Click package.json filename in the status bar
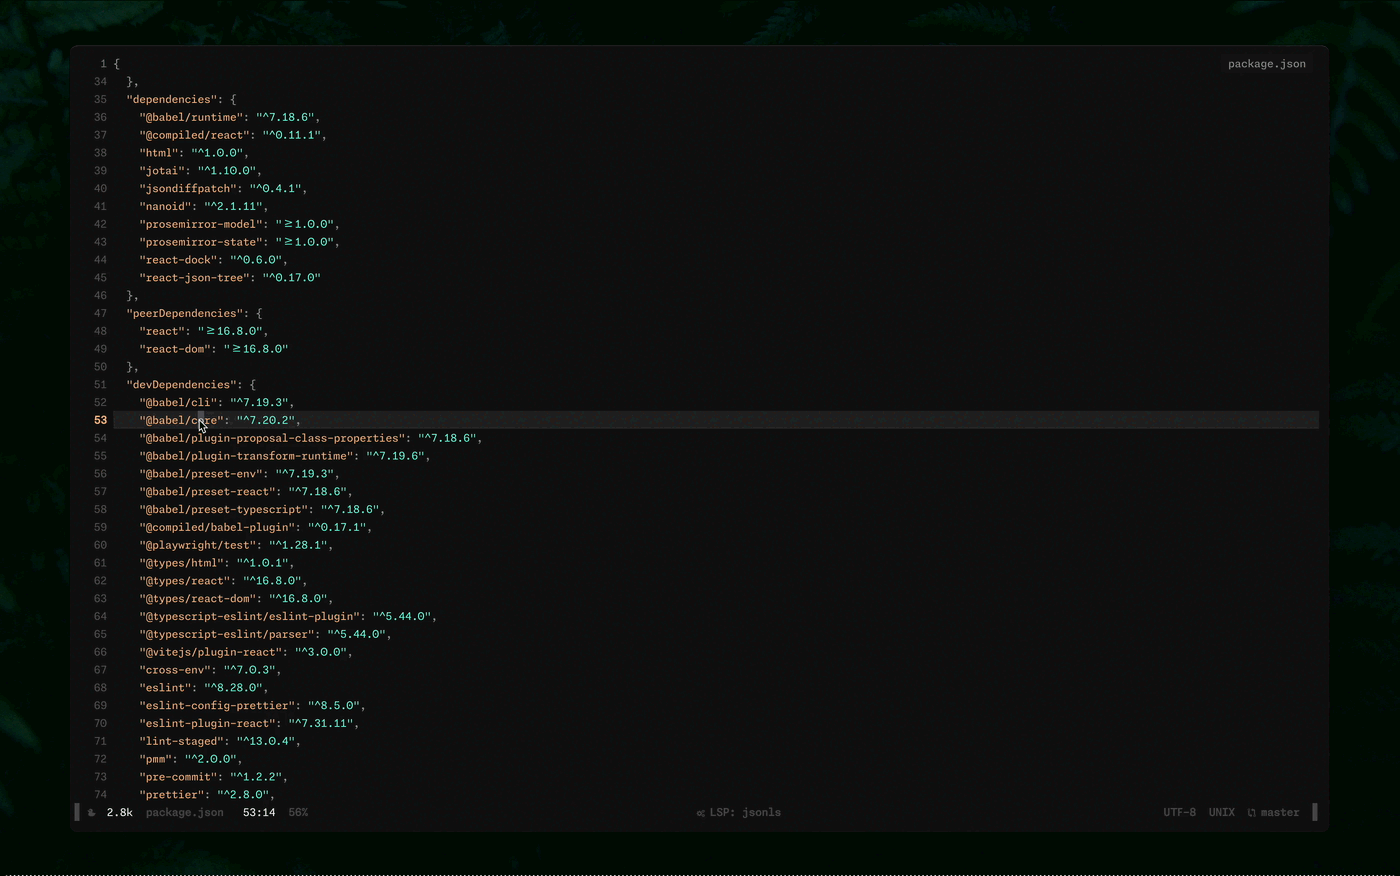This screenshot has width=1400, height=876. [x=185, y=813]
